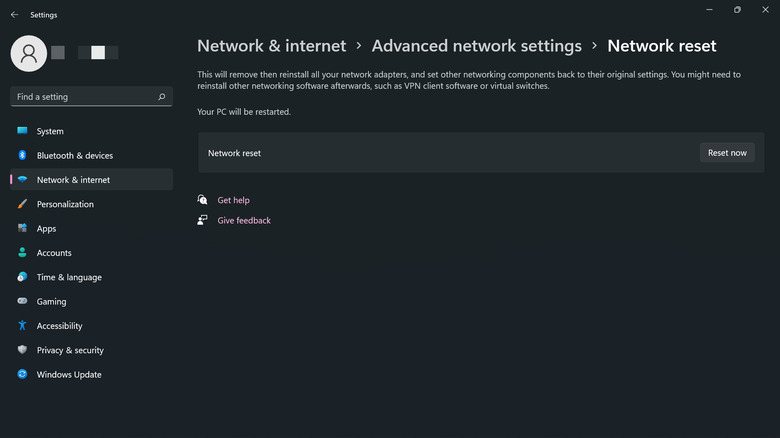
Task: Go to Network & internet breadcrumb
Action: point(271,46)
